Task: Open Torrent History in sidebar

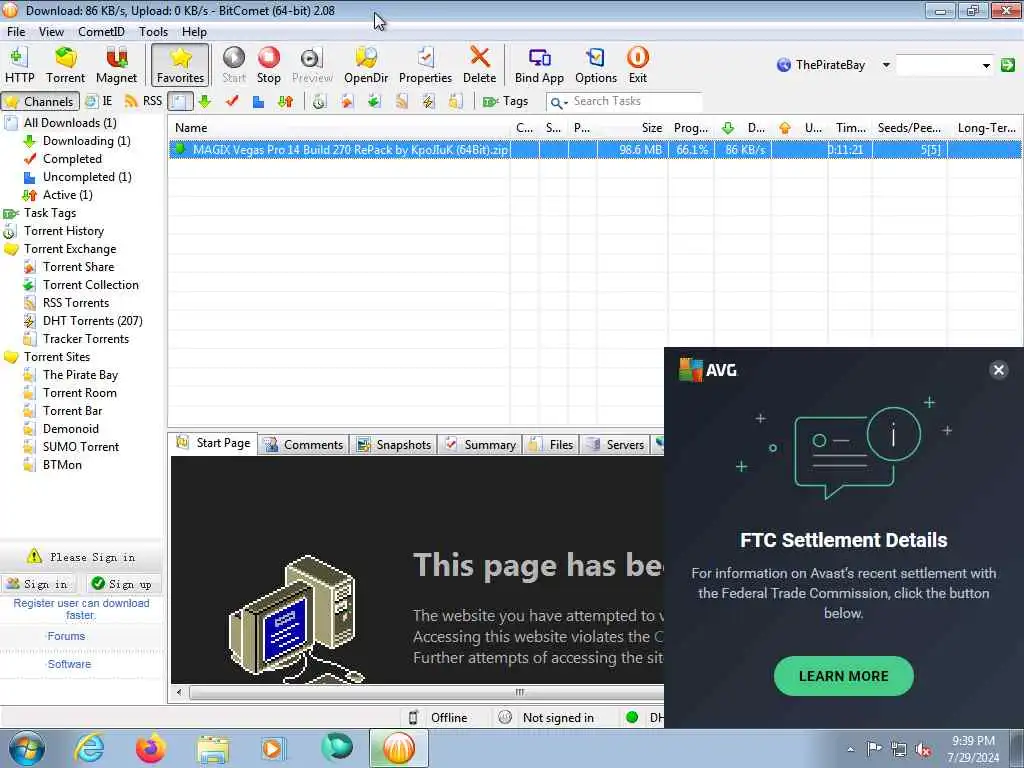Action: [x=63, y=231]
